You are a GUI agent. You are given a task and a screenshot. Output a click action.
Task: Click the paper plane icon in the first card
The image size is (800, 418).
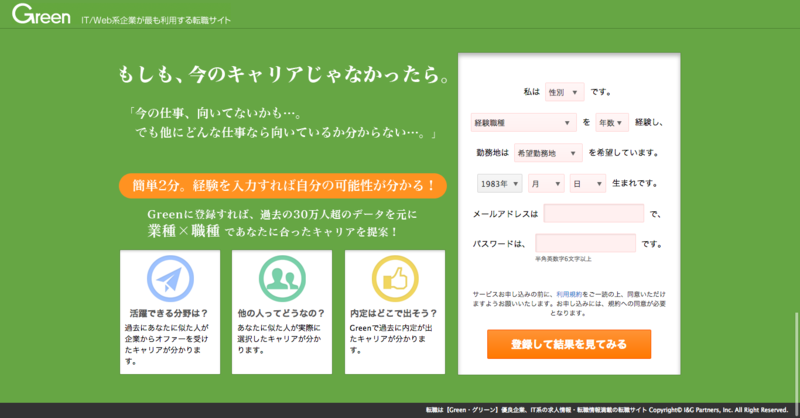coord(170,279)
